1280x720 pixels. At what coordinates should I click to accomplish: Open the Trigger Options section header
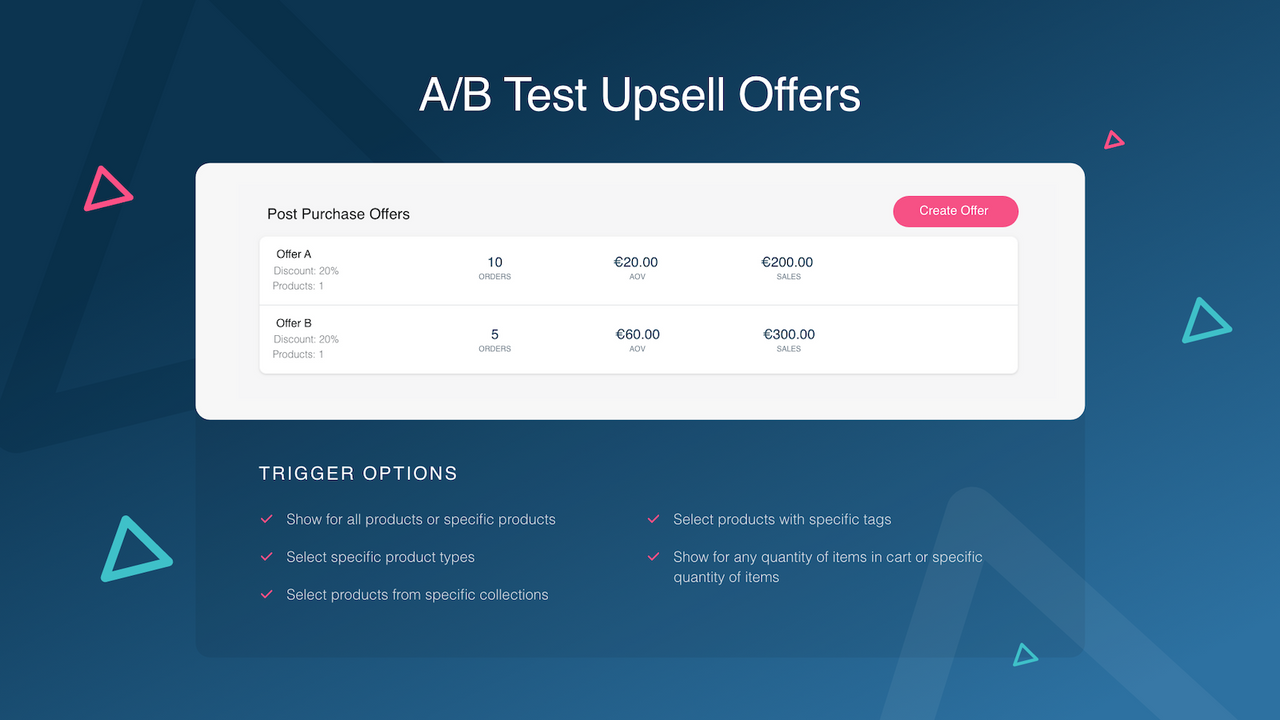pos(358,473)
